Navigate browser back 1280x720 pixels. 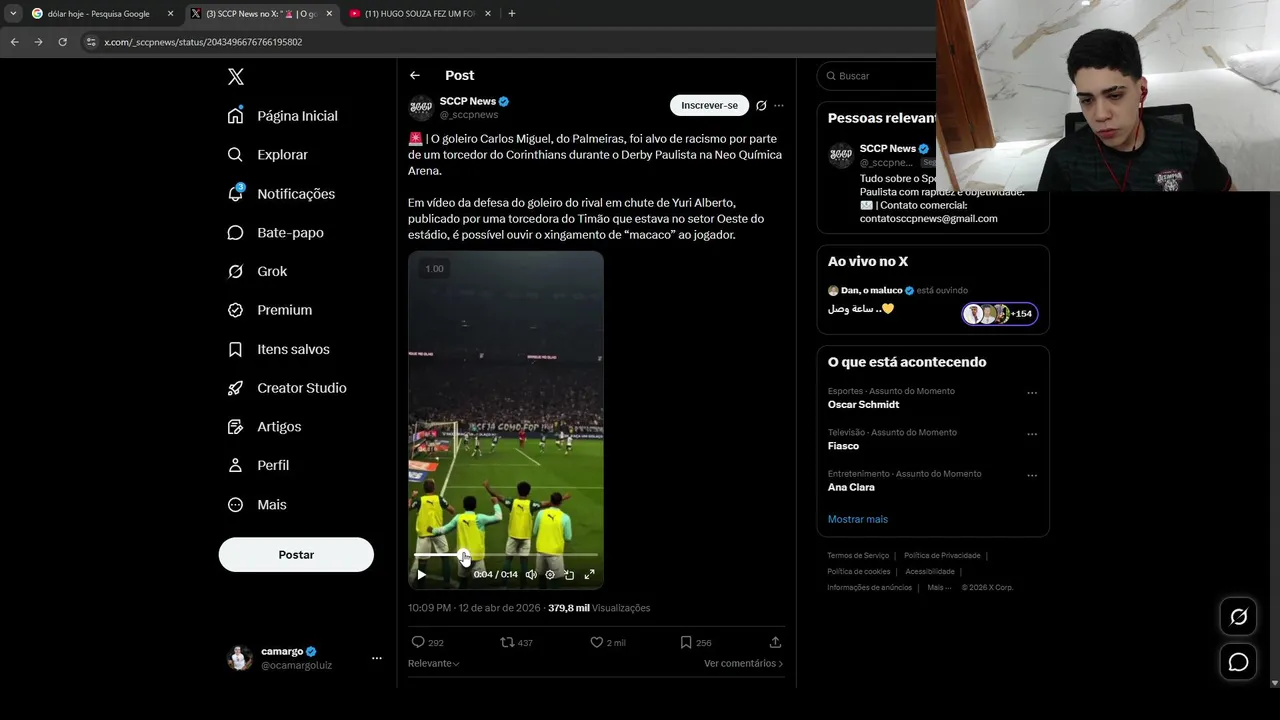click(14, 42)
